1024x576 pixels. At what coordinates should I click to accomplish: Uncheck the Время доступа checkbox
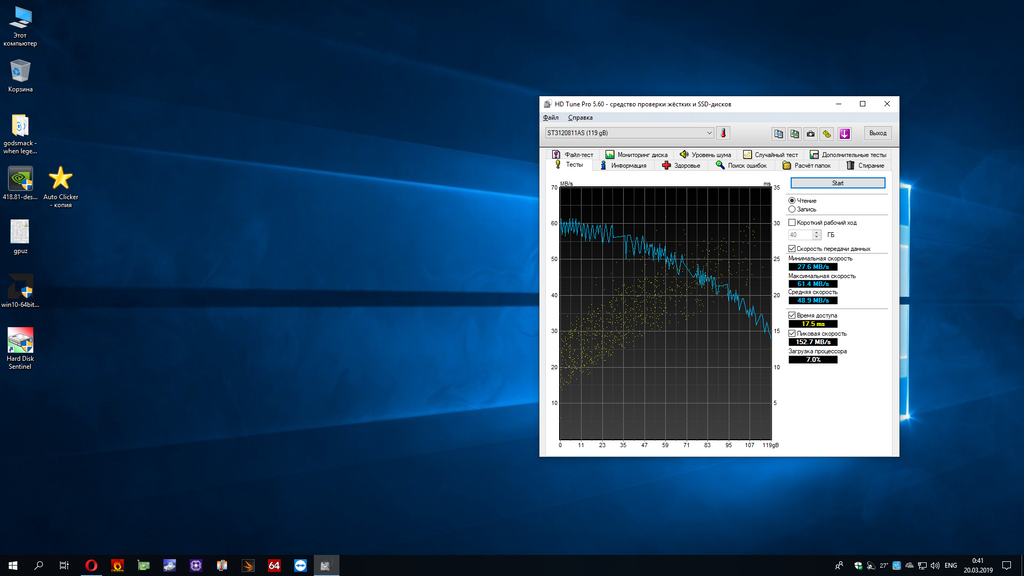click(792, 315)
